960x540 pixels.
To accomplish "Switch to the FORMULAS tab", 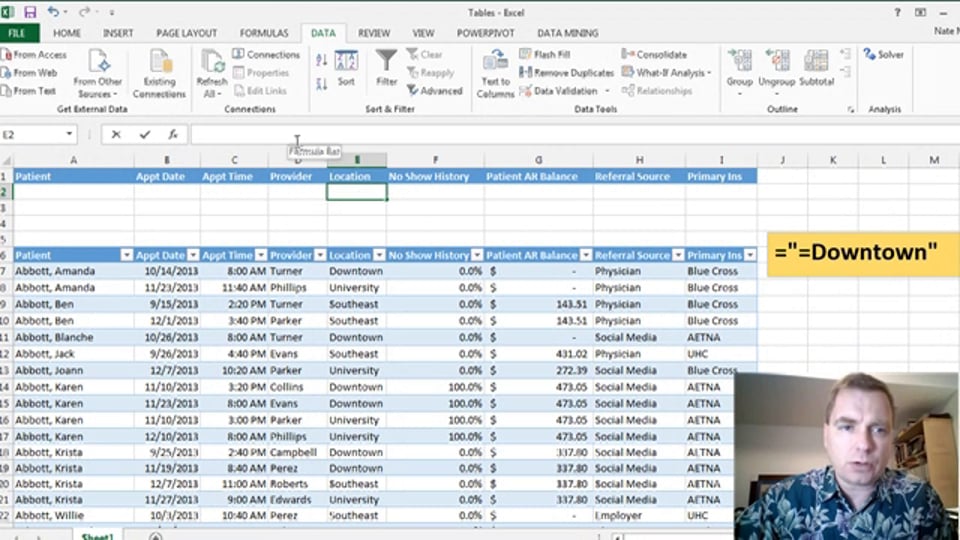I will coord(264,33).
